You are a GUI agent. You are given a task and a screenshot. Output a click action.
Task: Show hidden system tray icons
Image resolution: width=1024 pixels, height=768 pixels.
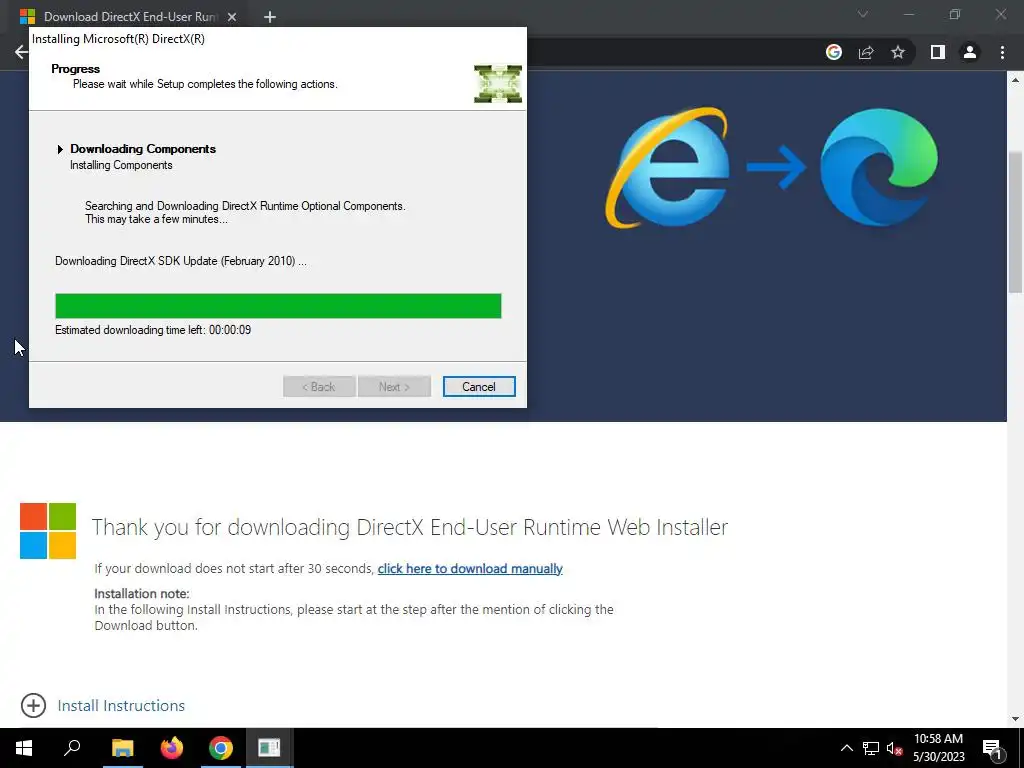pos(846,748)
